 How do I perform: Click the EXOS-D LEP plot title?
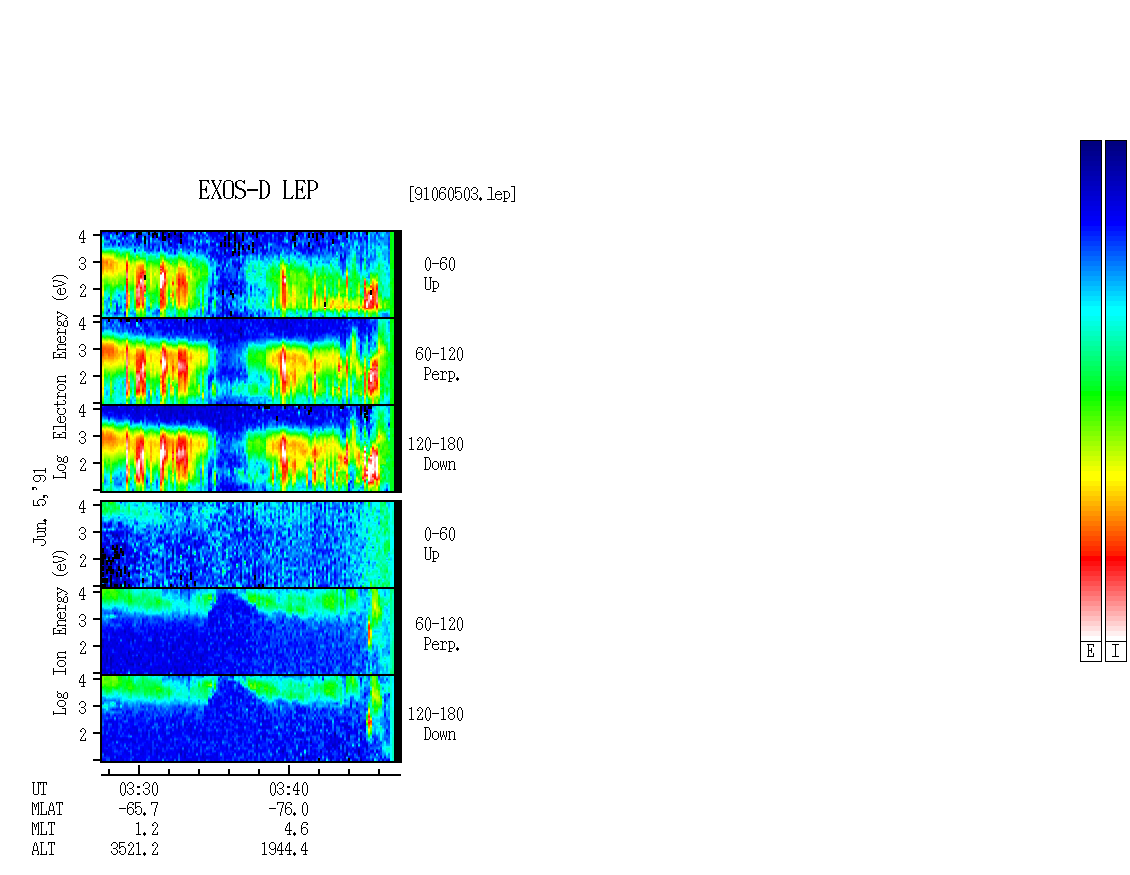258,190
